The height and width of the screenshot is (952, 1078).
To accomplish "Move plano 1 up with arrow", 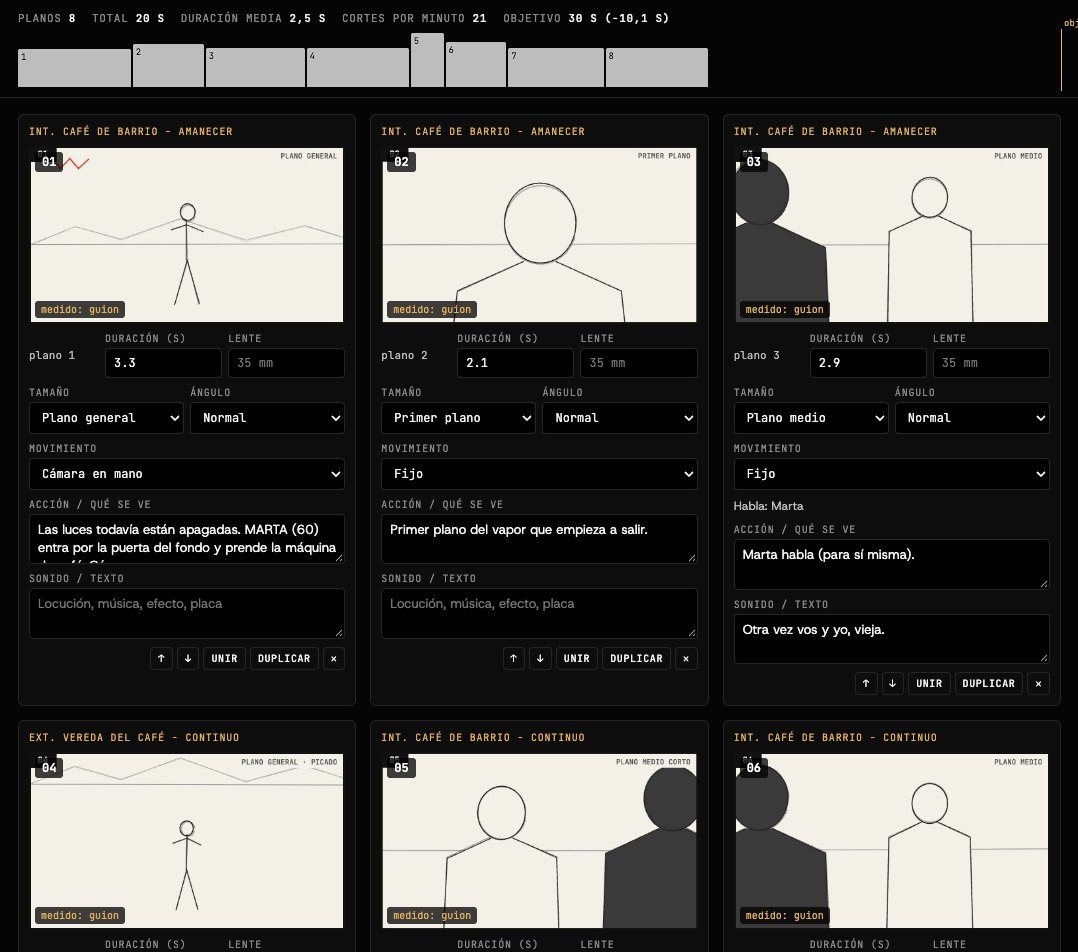I will click(x=161, y=658).
